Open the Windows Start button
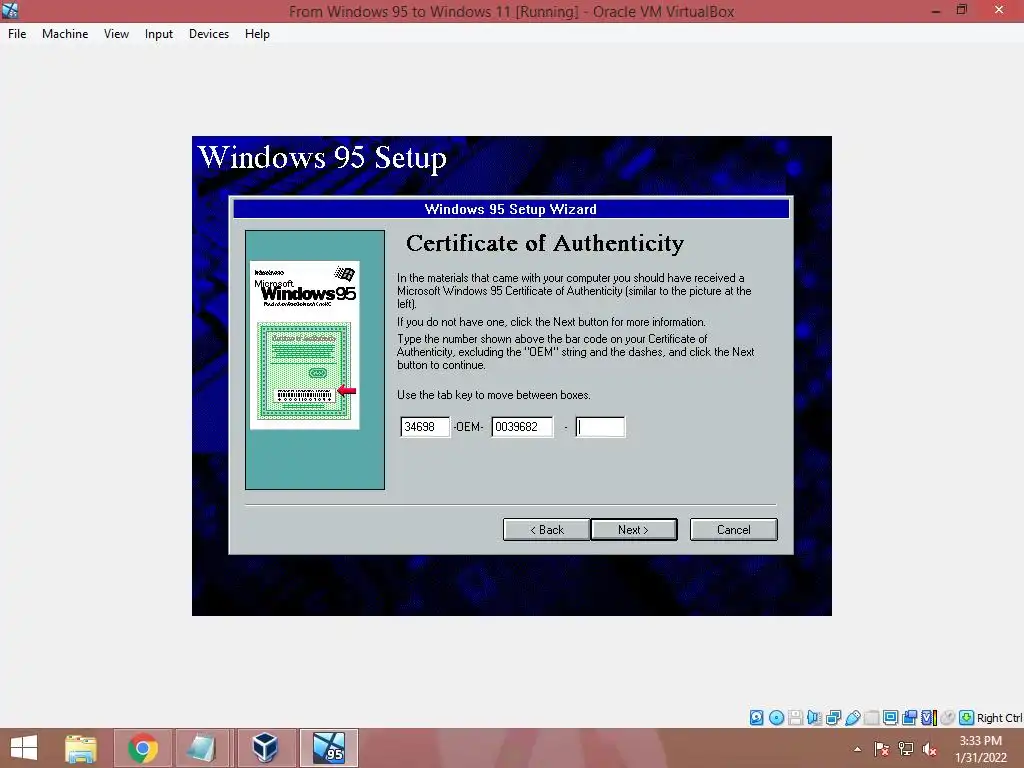1024x768 pixels. [x=24, y=748]
